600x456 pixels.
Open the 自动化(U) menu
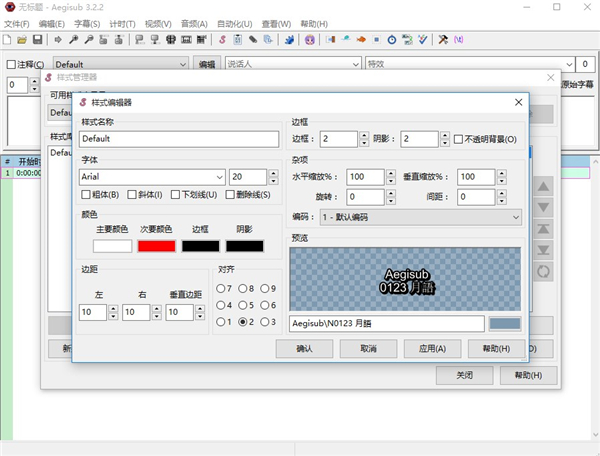[236, 23]
